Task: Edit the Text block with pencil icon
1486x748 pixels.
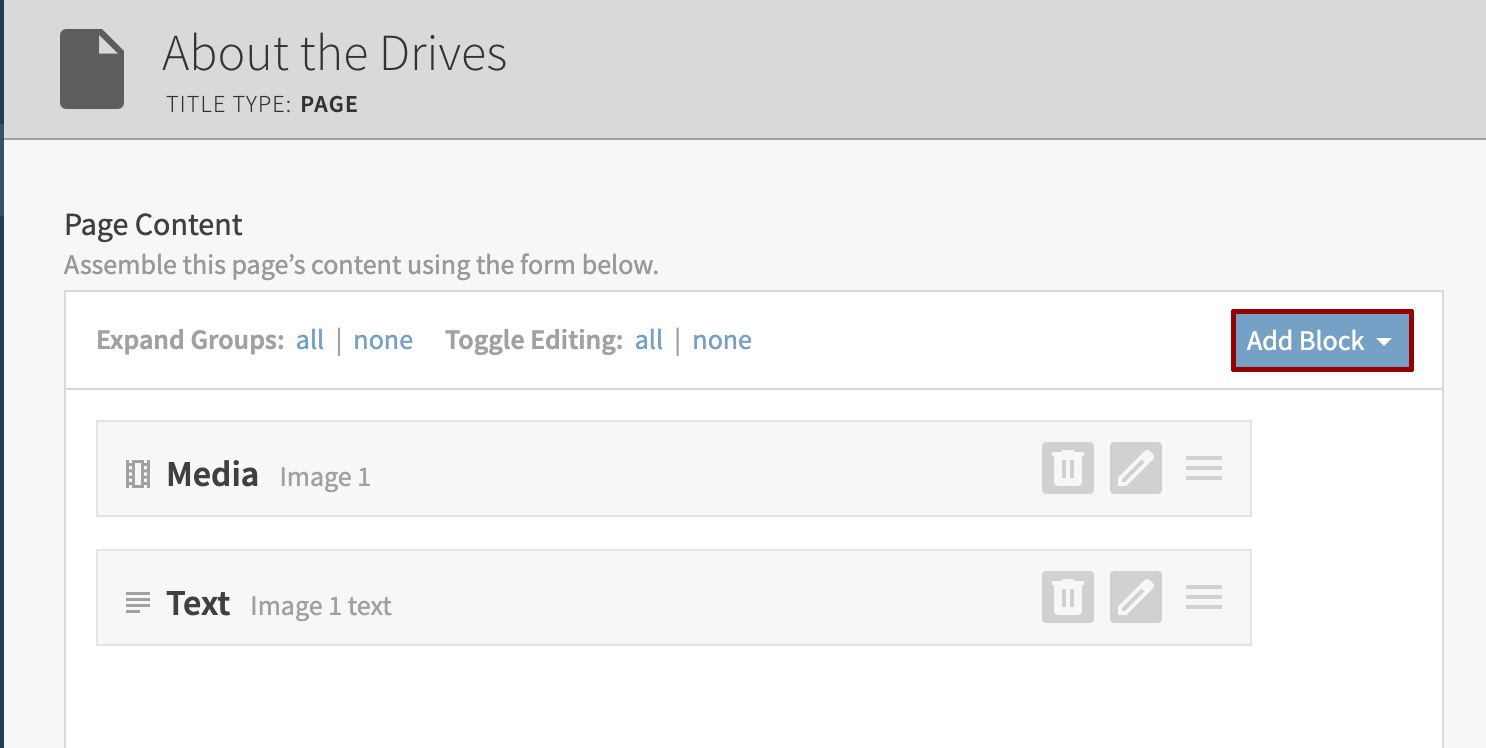Action: 1136,597
